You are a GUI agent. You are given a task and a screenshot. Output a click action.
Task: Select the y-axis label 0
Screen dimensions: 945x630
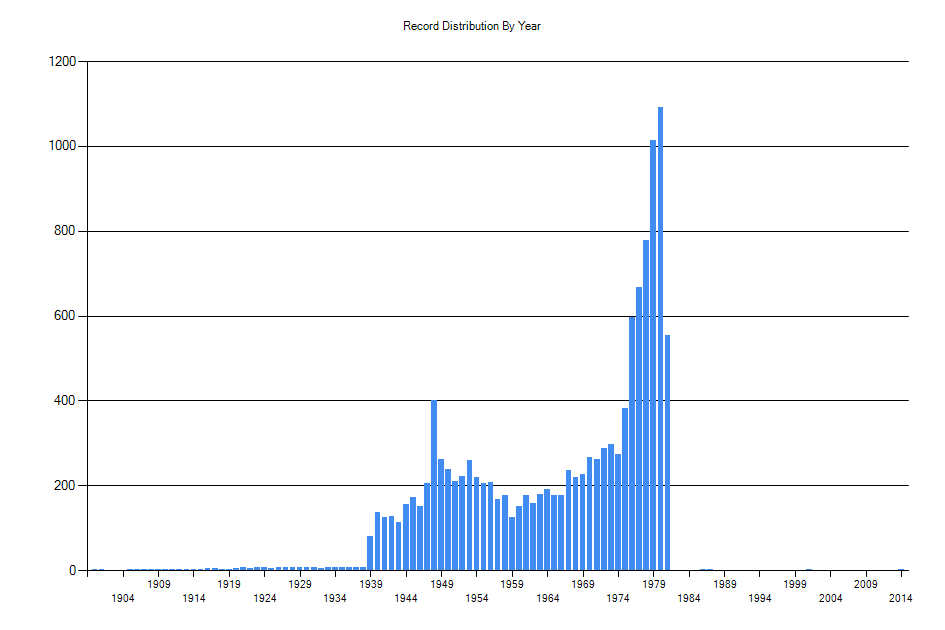(73, 570)
